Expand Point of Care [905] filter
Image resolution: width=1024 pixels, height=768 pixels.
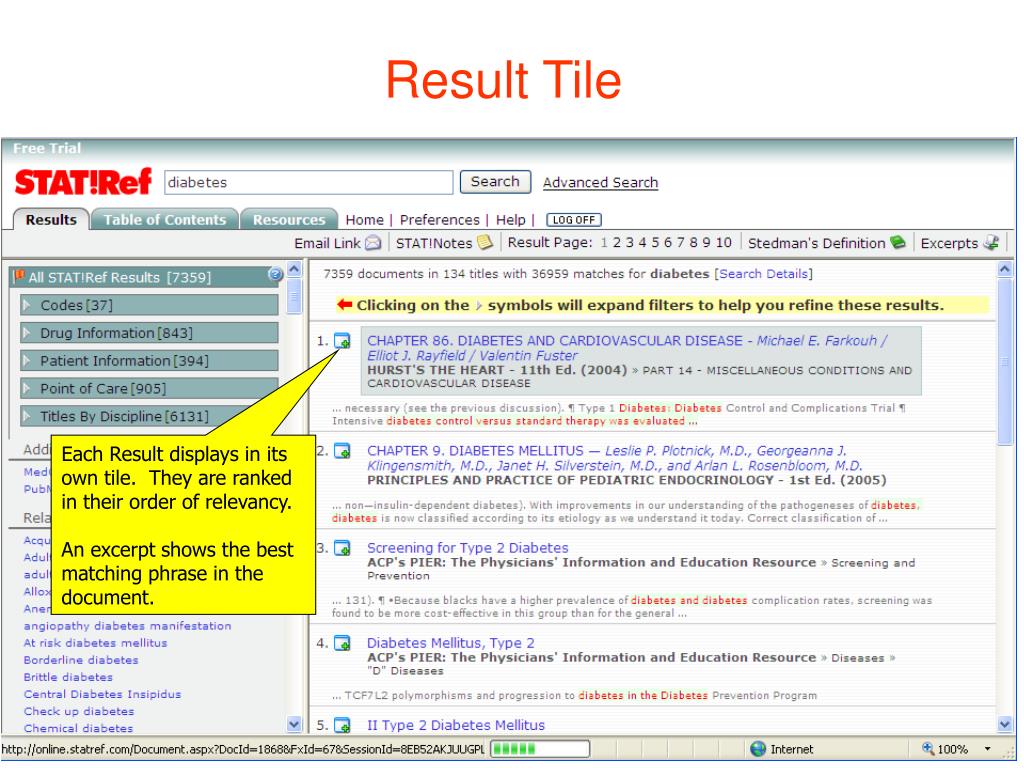point(27,389)
